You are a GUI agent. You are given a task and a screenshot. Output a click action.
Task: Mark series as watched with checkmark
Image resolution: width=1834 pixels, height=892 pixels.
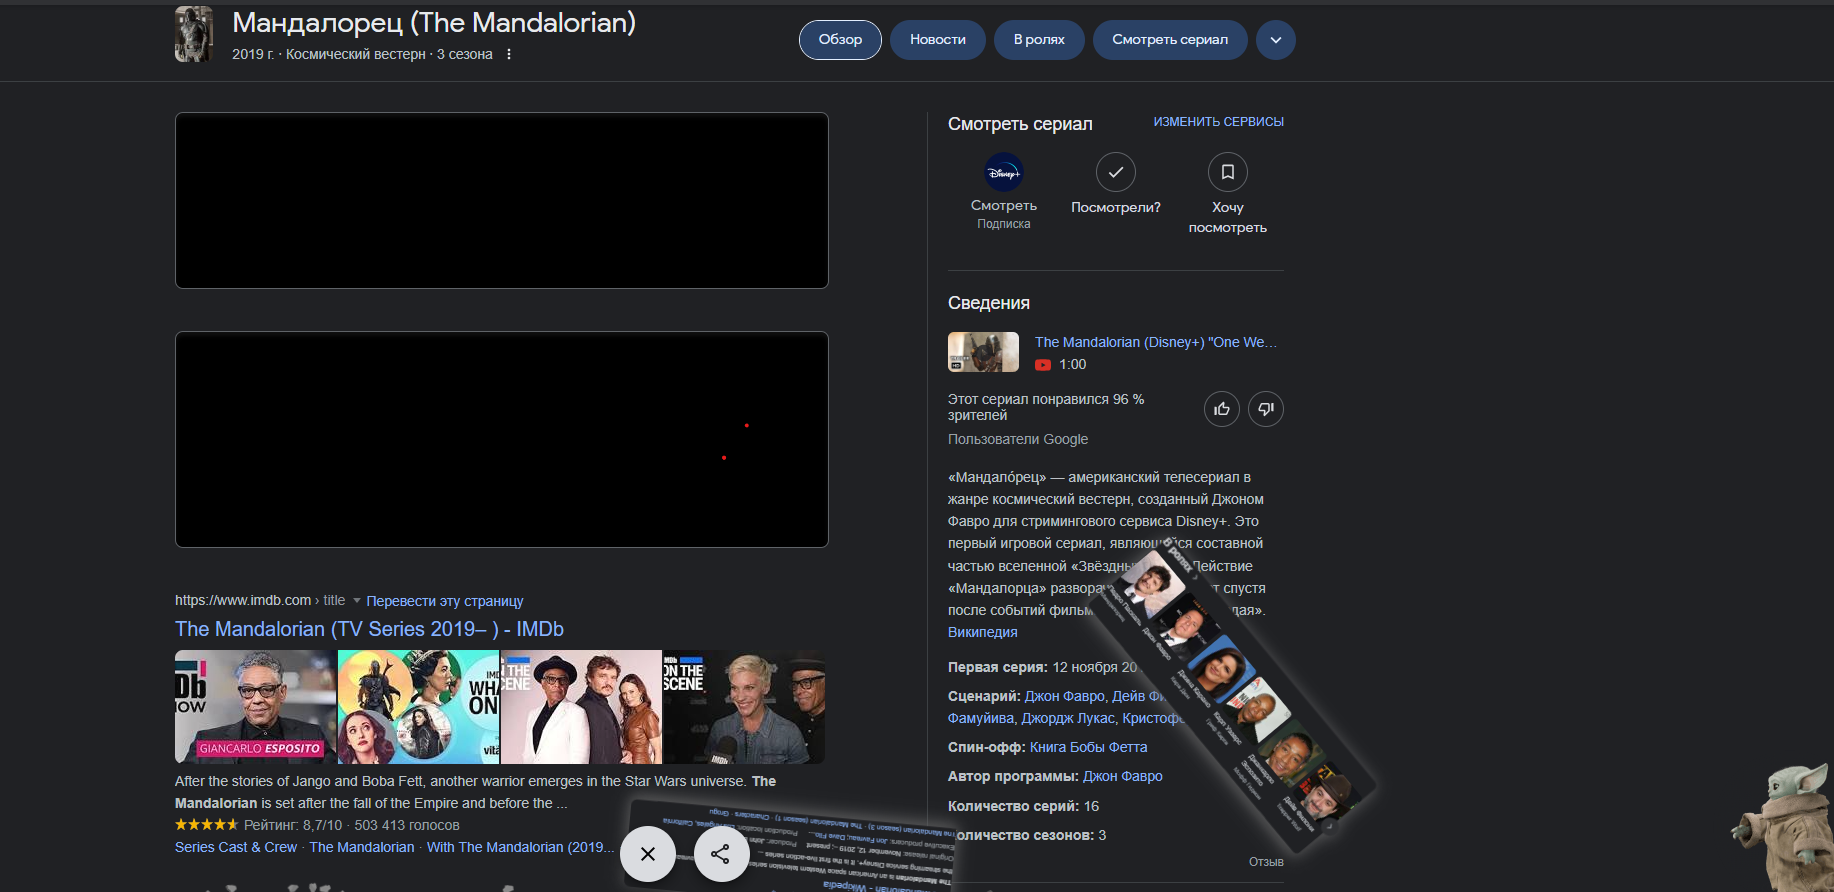1116,172
